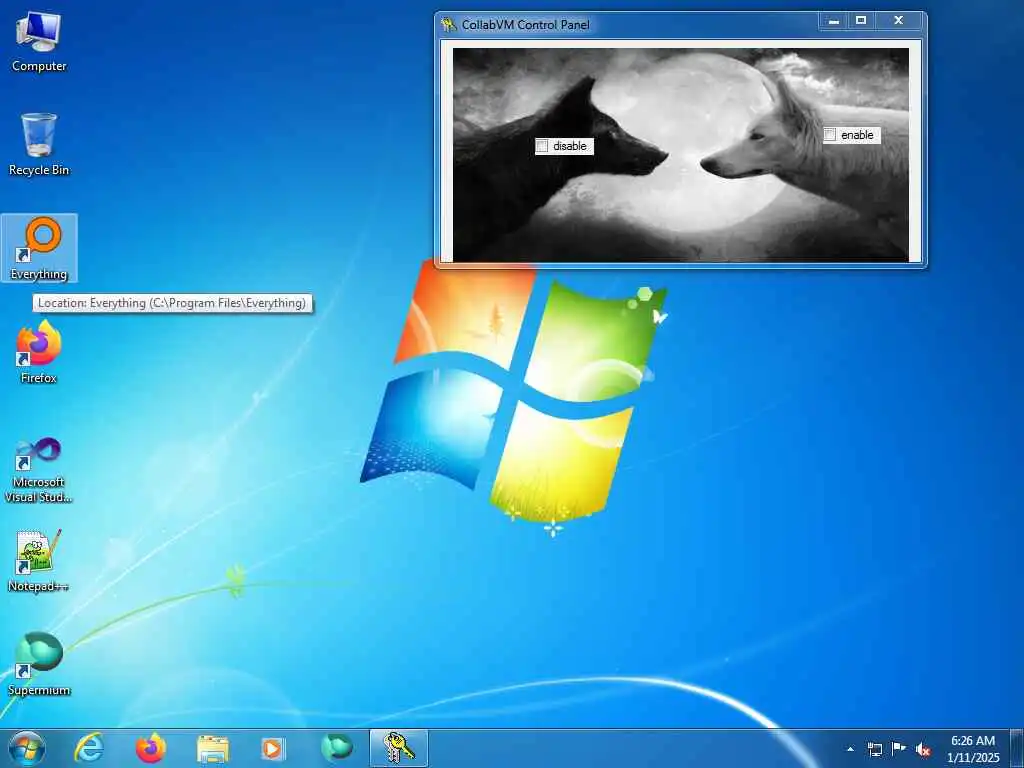This screenshot has height=768, width=1024.
Task: Select the Everything search shortcut on desktop
Action: (x=39, y=248)
